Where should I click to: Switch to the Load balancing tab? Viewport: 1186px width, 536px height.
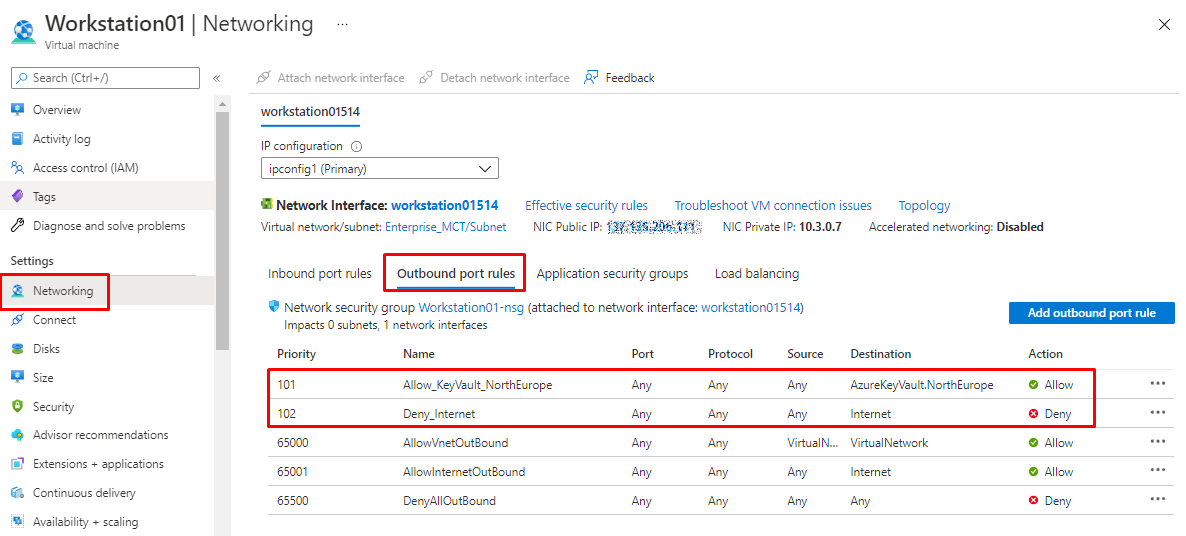pos(756,274)
